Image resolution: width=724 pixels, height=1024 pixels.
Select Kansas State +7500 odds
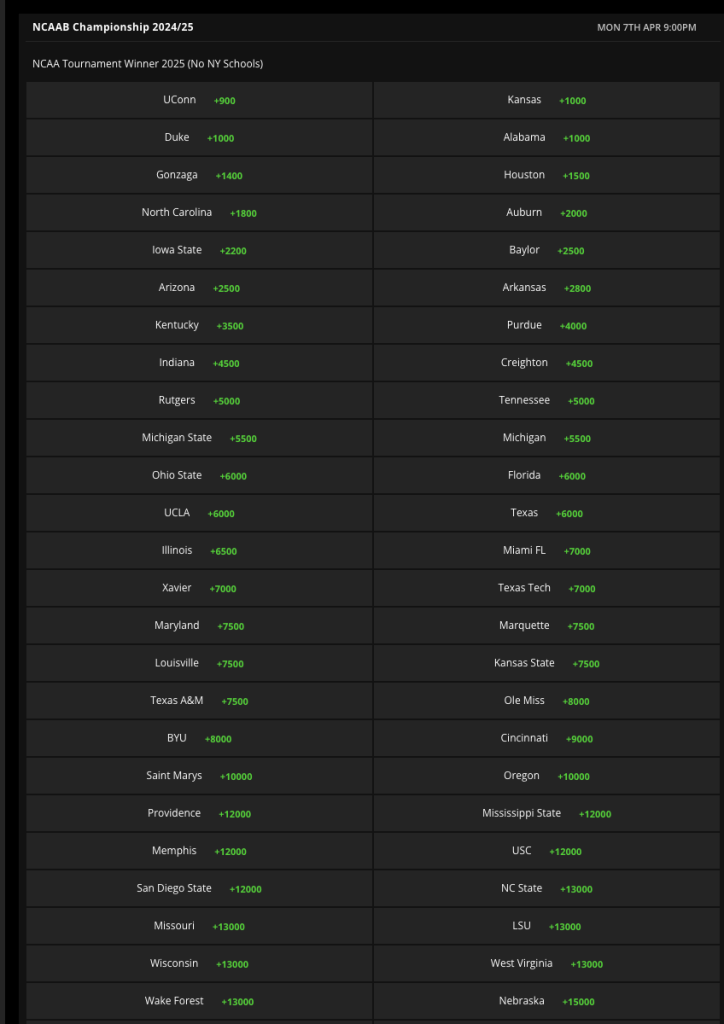coord(546,664)
